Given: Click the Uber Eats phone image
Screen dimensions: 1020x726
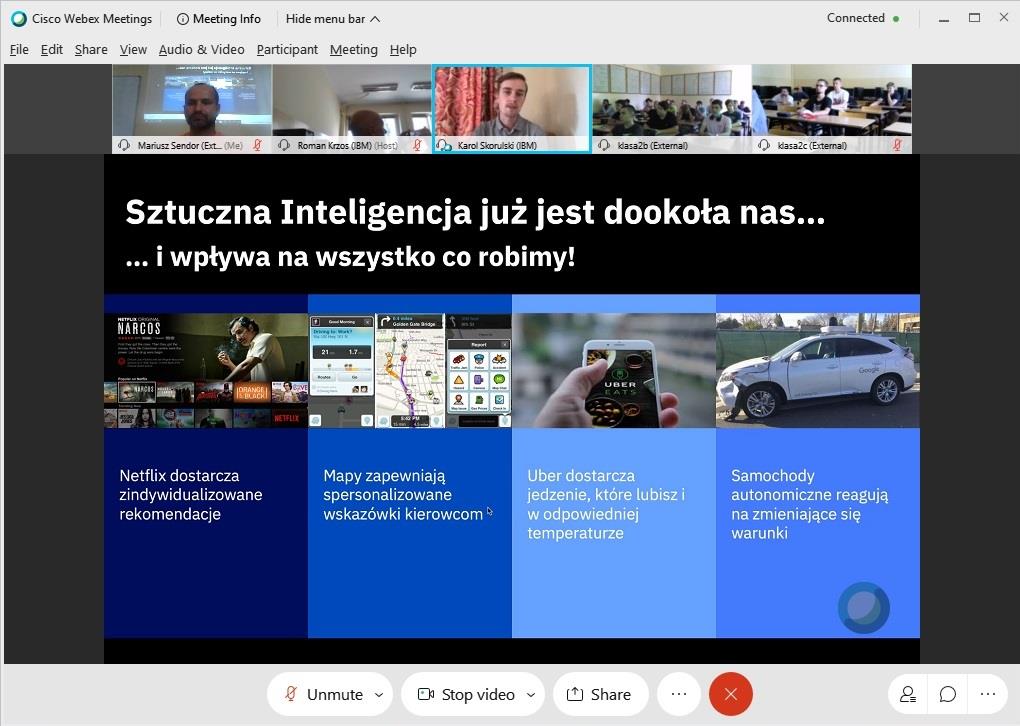Looking at the screenshot, I should pyautogui.click(x=614, y=370).
